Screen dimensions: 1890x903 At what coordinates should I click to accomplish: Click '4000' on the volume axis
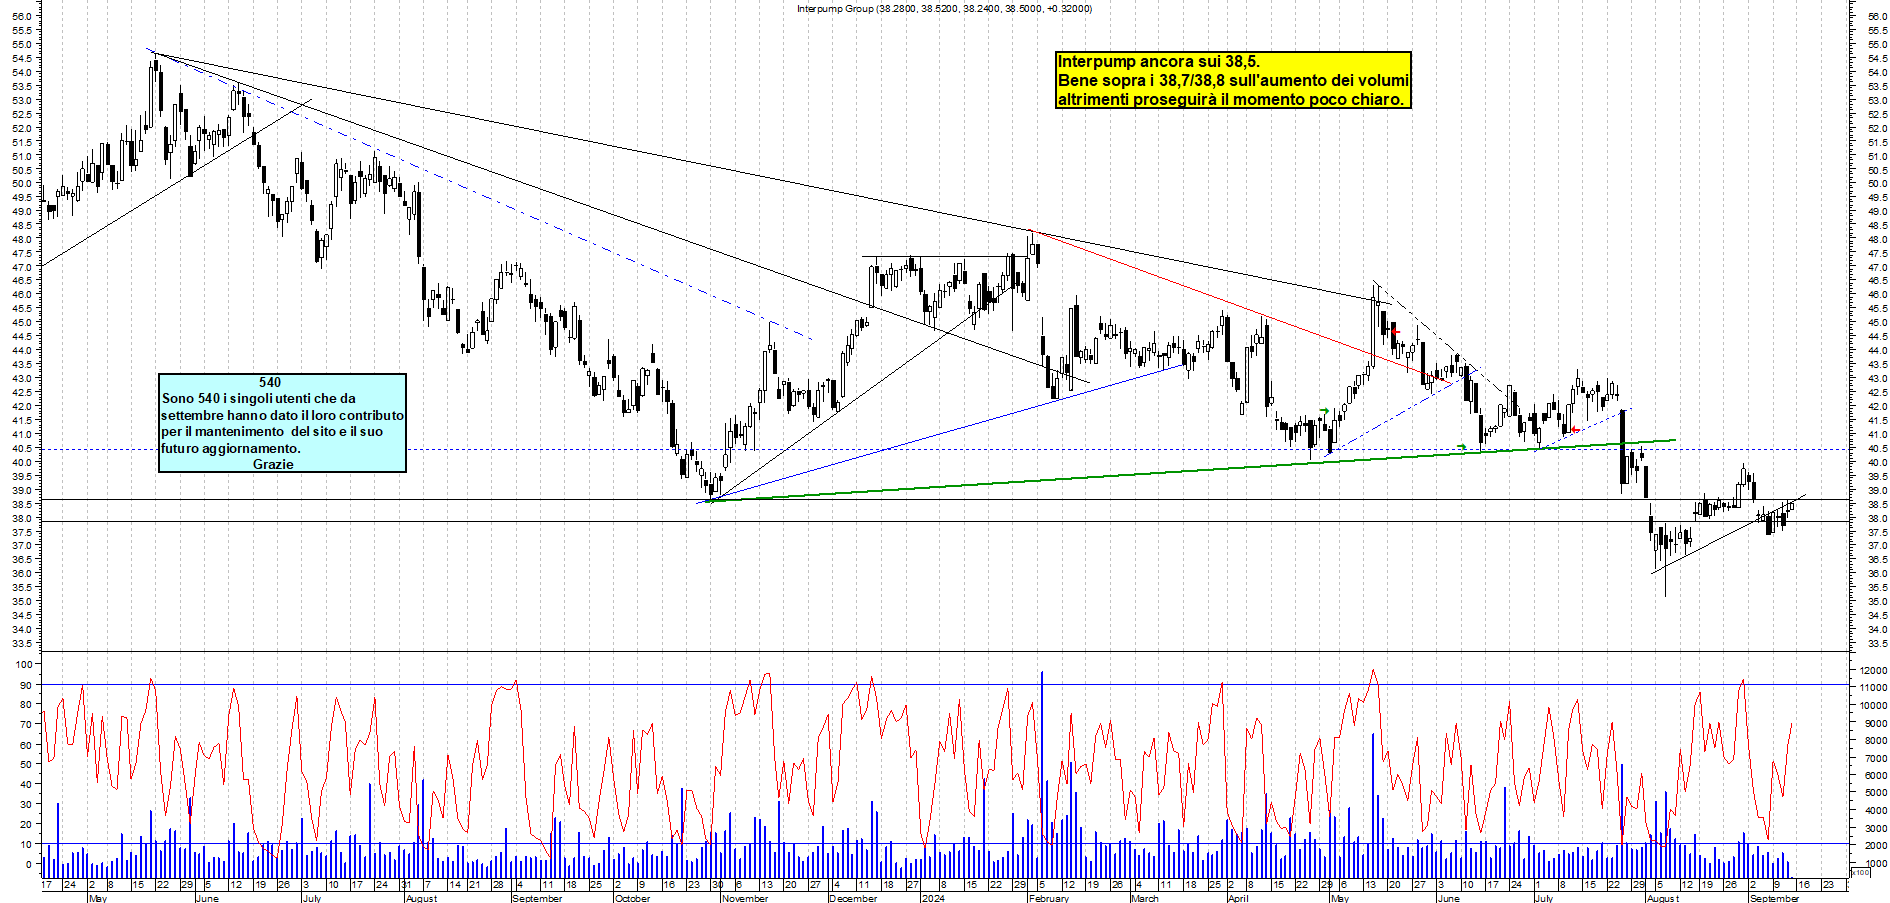click(1875, 810)
